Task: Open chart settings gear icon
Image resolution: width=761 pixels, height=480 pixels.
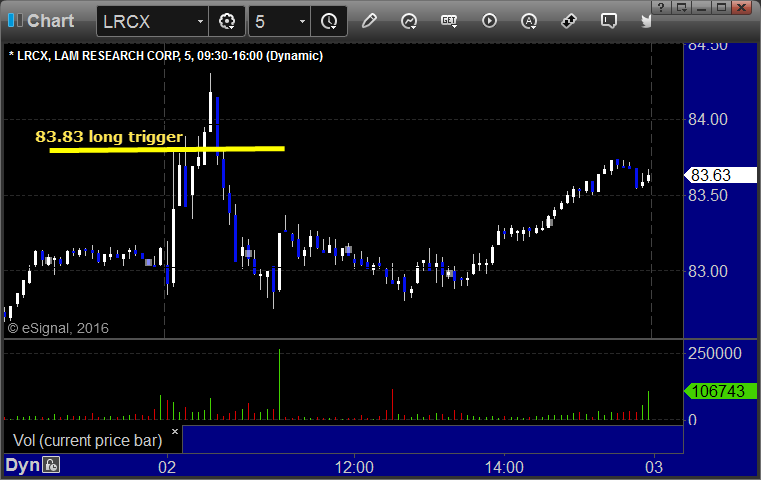Action: [227, 21]
